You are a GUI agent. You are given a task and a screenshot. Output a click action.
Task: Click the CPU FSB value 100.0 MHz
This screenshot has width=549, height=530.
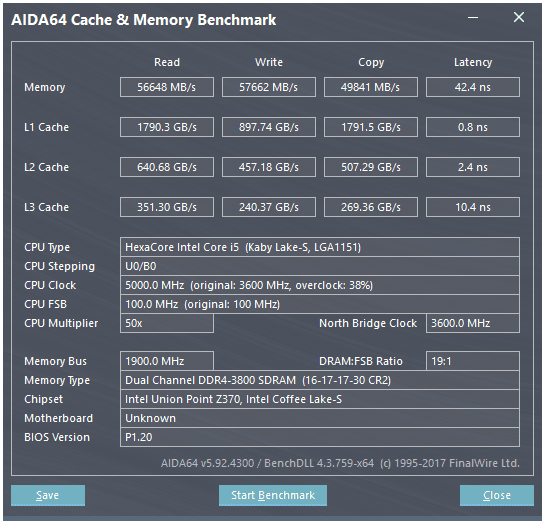pos(320,304)
